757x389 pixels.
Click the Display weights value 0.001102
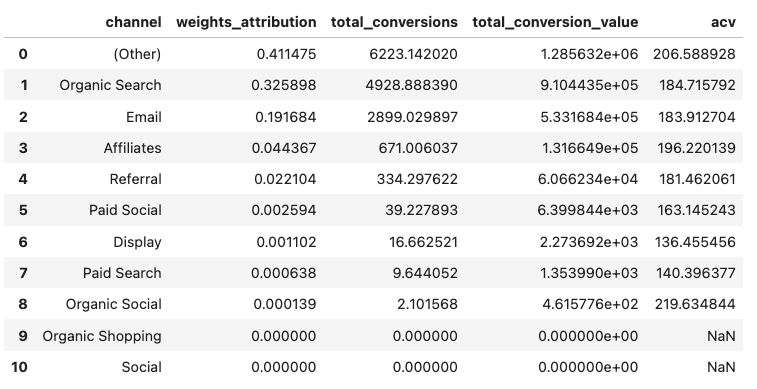click(286, 242)
